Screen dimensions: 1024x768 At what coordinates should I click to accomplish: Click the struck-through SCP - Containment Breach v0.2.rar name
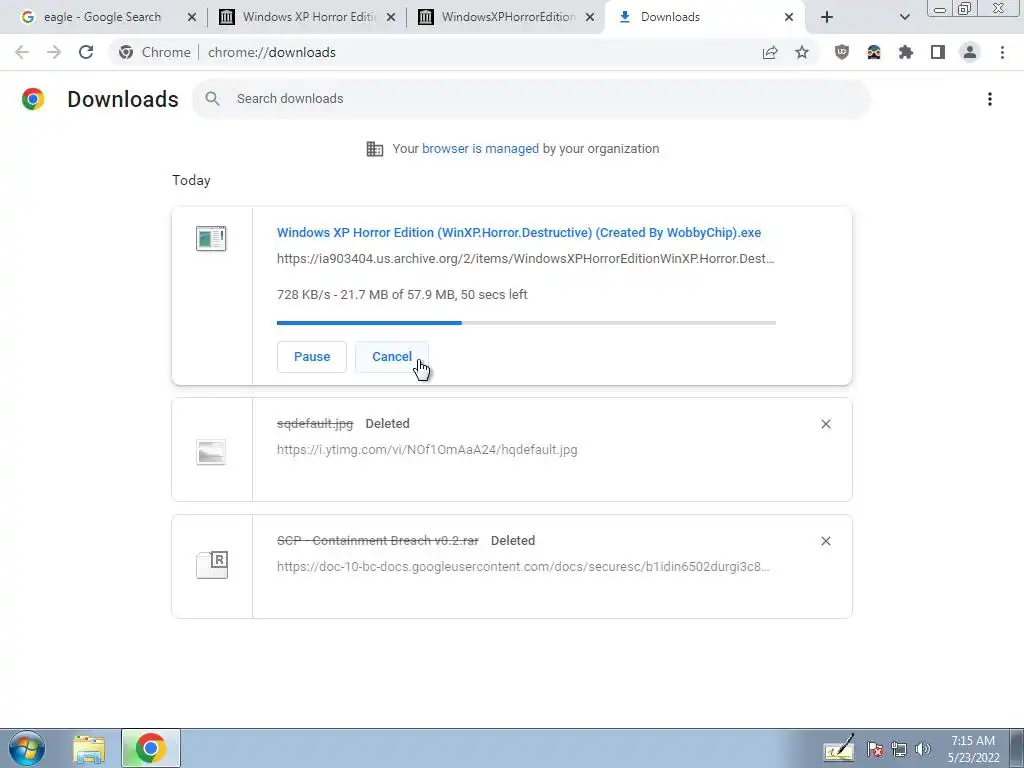click(x=377, y=541)
